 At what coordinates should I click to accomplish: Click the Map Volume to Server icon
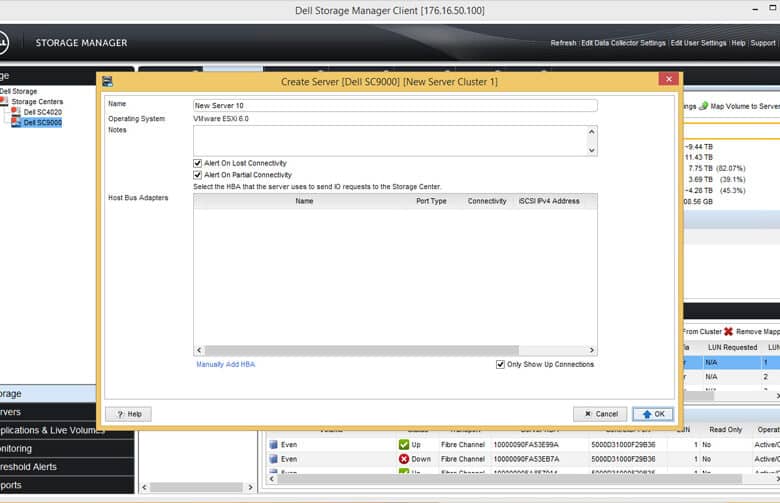[703, 106]
